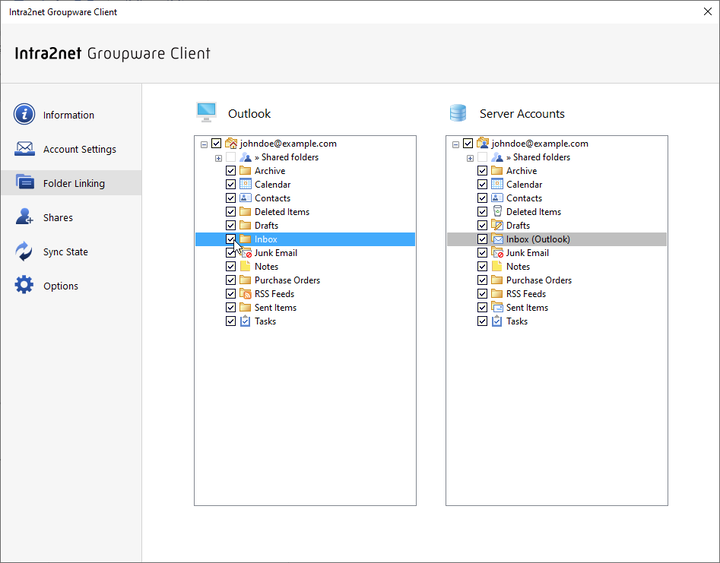
Task: Click the server Calendar icon
Action: point(497,184)
